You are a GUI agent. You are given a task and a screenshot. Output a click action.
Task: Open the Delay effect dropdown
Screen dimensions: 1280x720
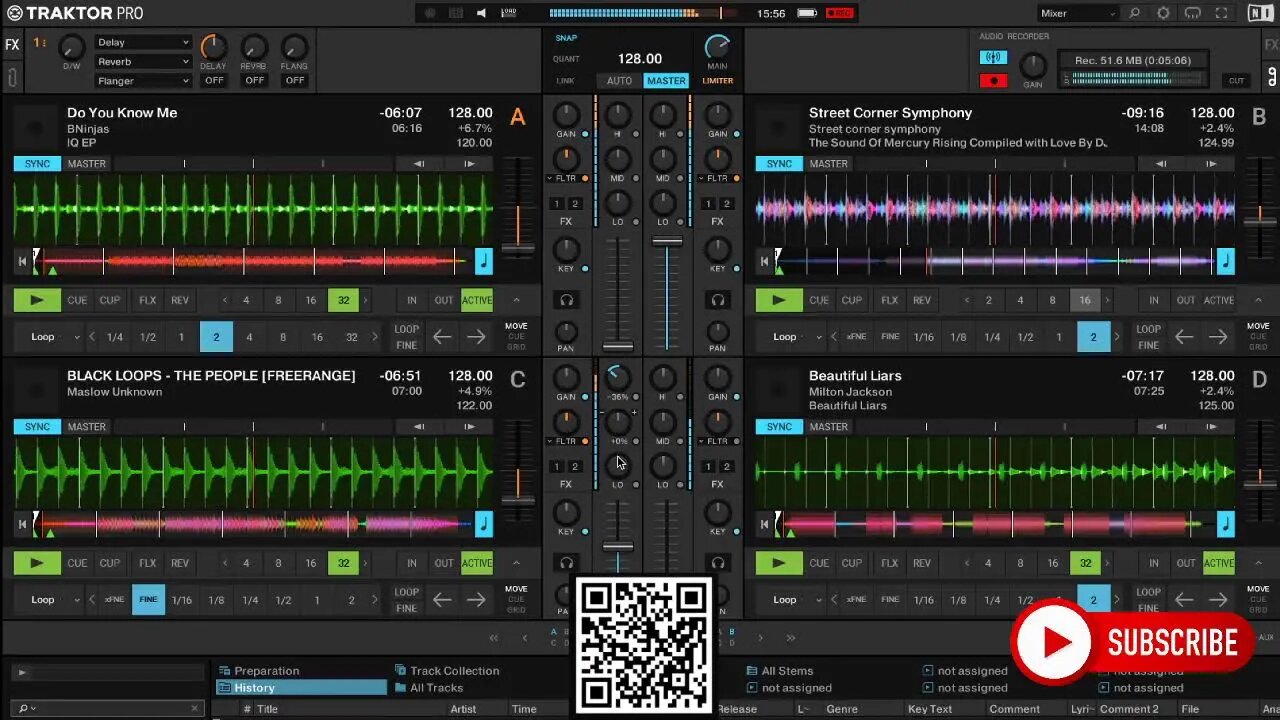pos(143,43)
